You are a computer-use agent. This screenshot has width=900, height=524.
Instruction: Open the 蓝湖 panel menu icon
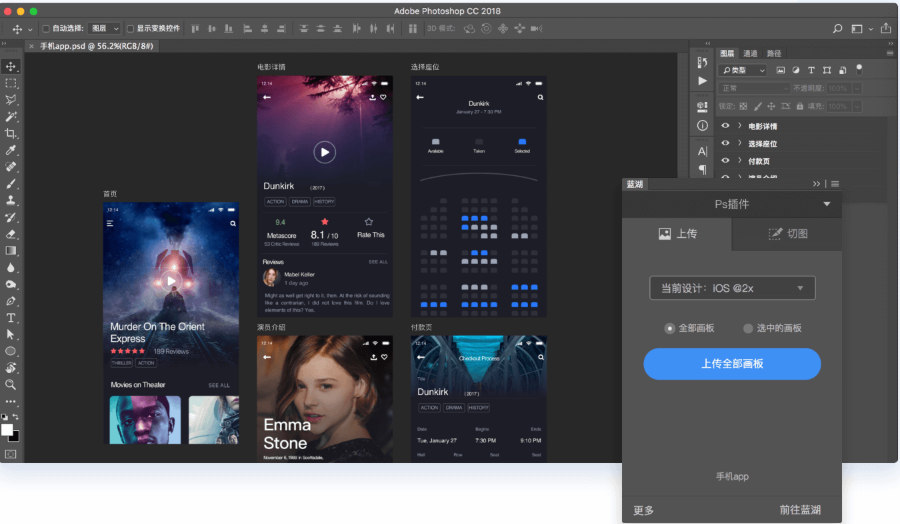pyautogui.click(x=835, y=184)
